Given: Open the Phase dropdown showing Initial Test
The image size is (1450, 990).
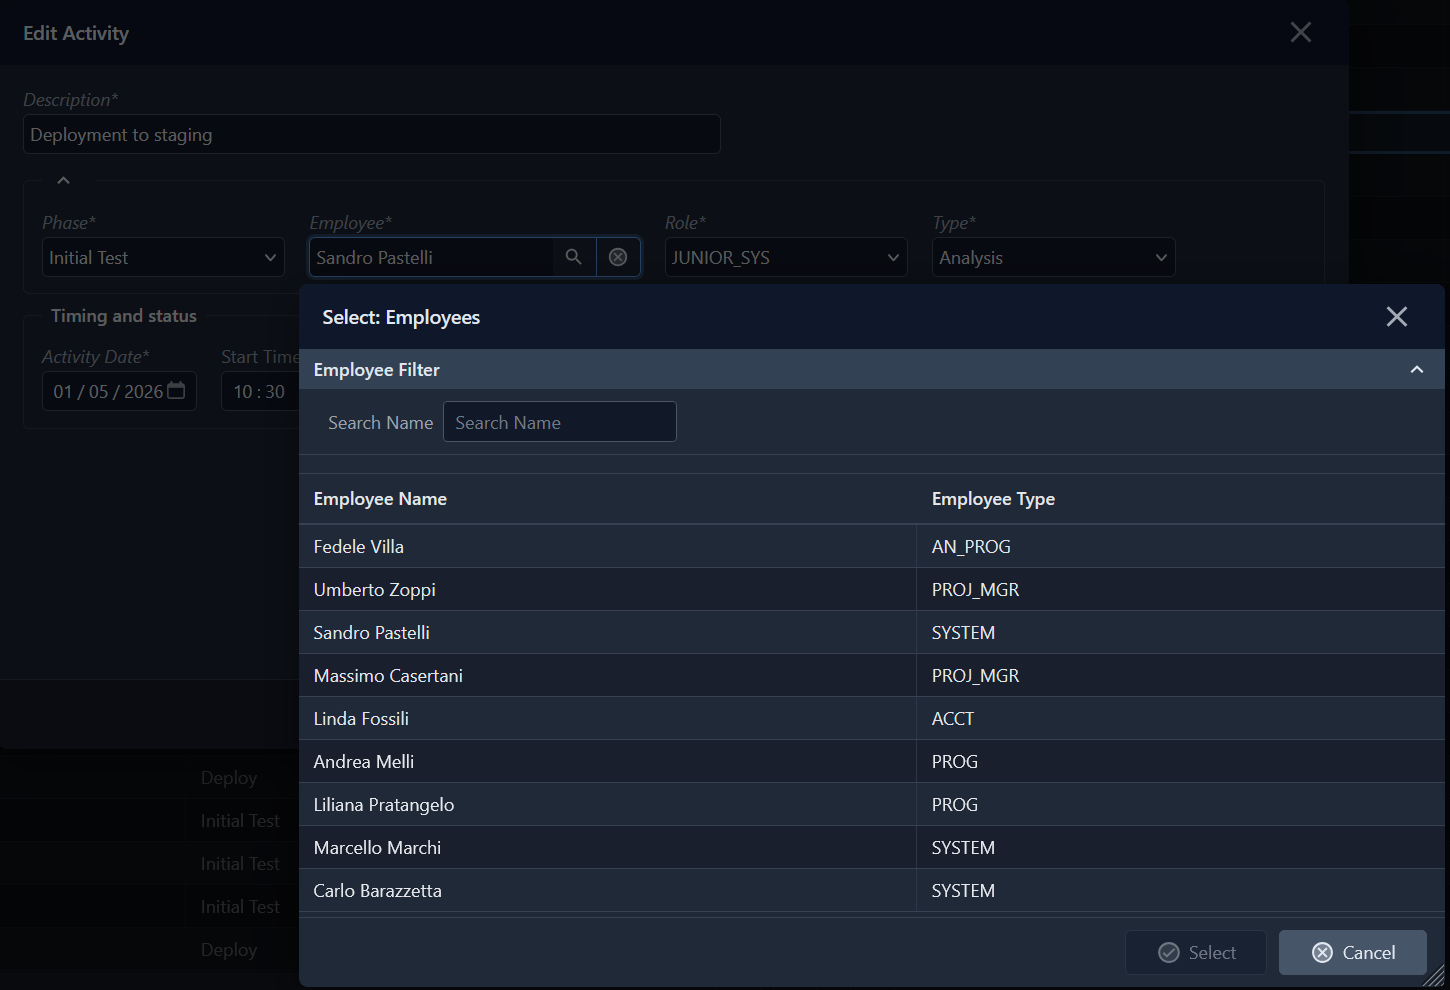Looking at the screenshot, I should [x=163, y=257].
